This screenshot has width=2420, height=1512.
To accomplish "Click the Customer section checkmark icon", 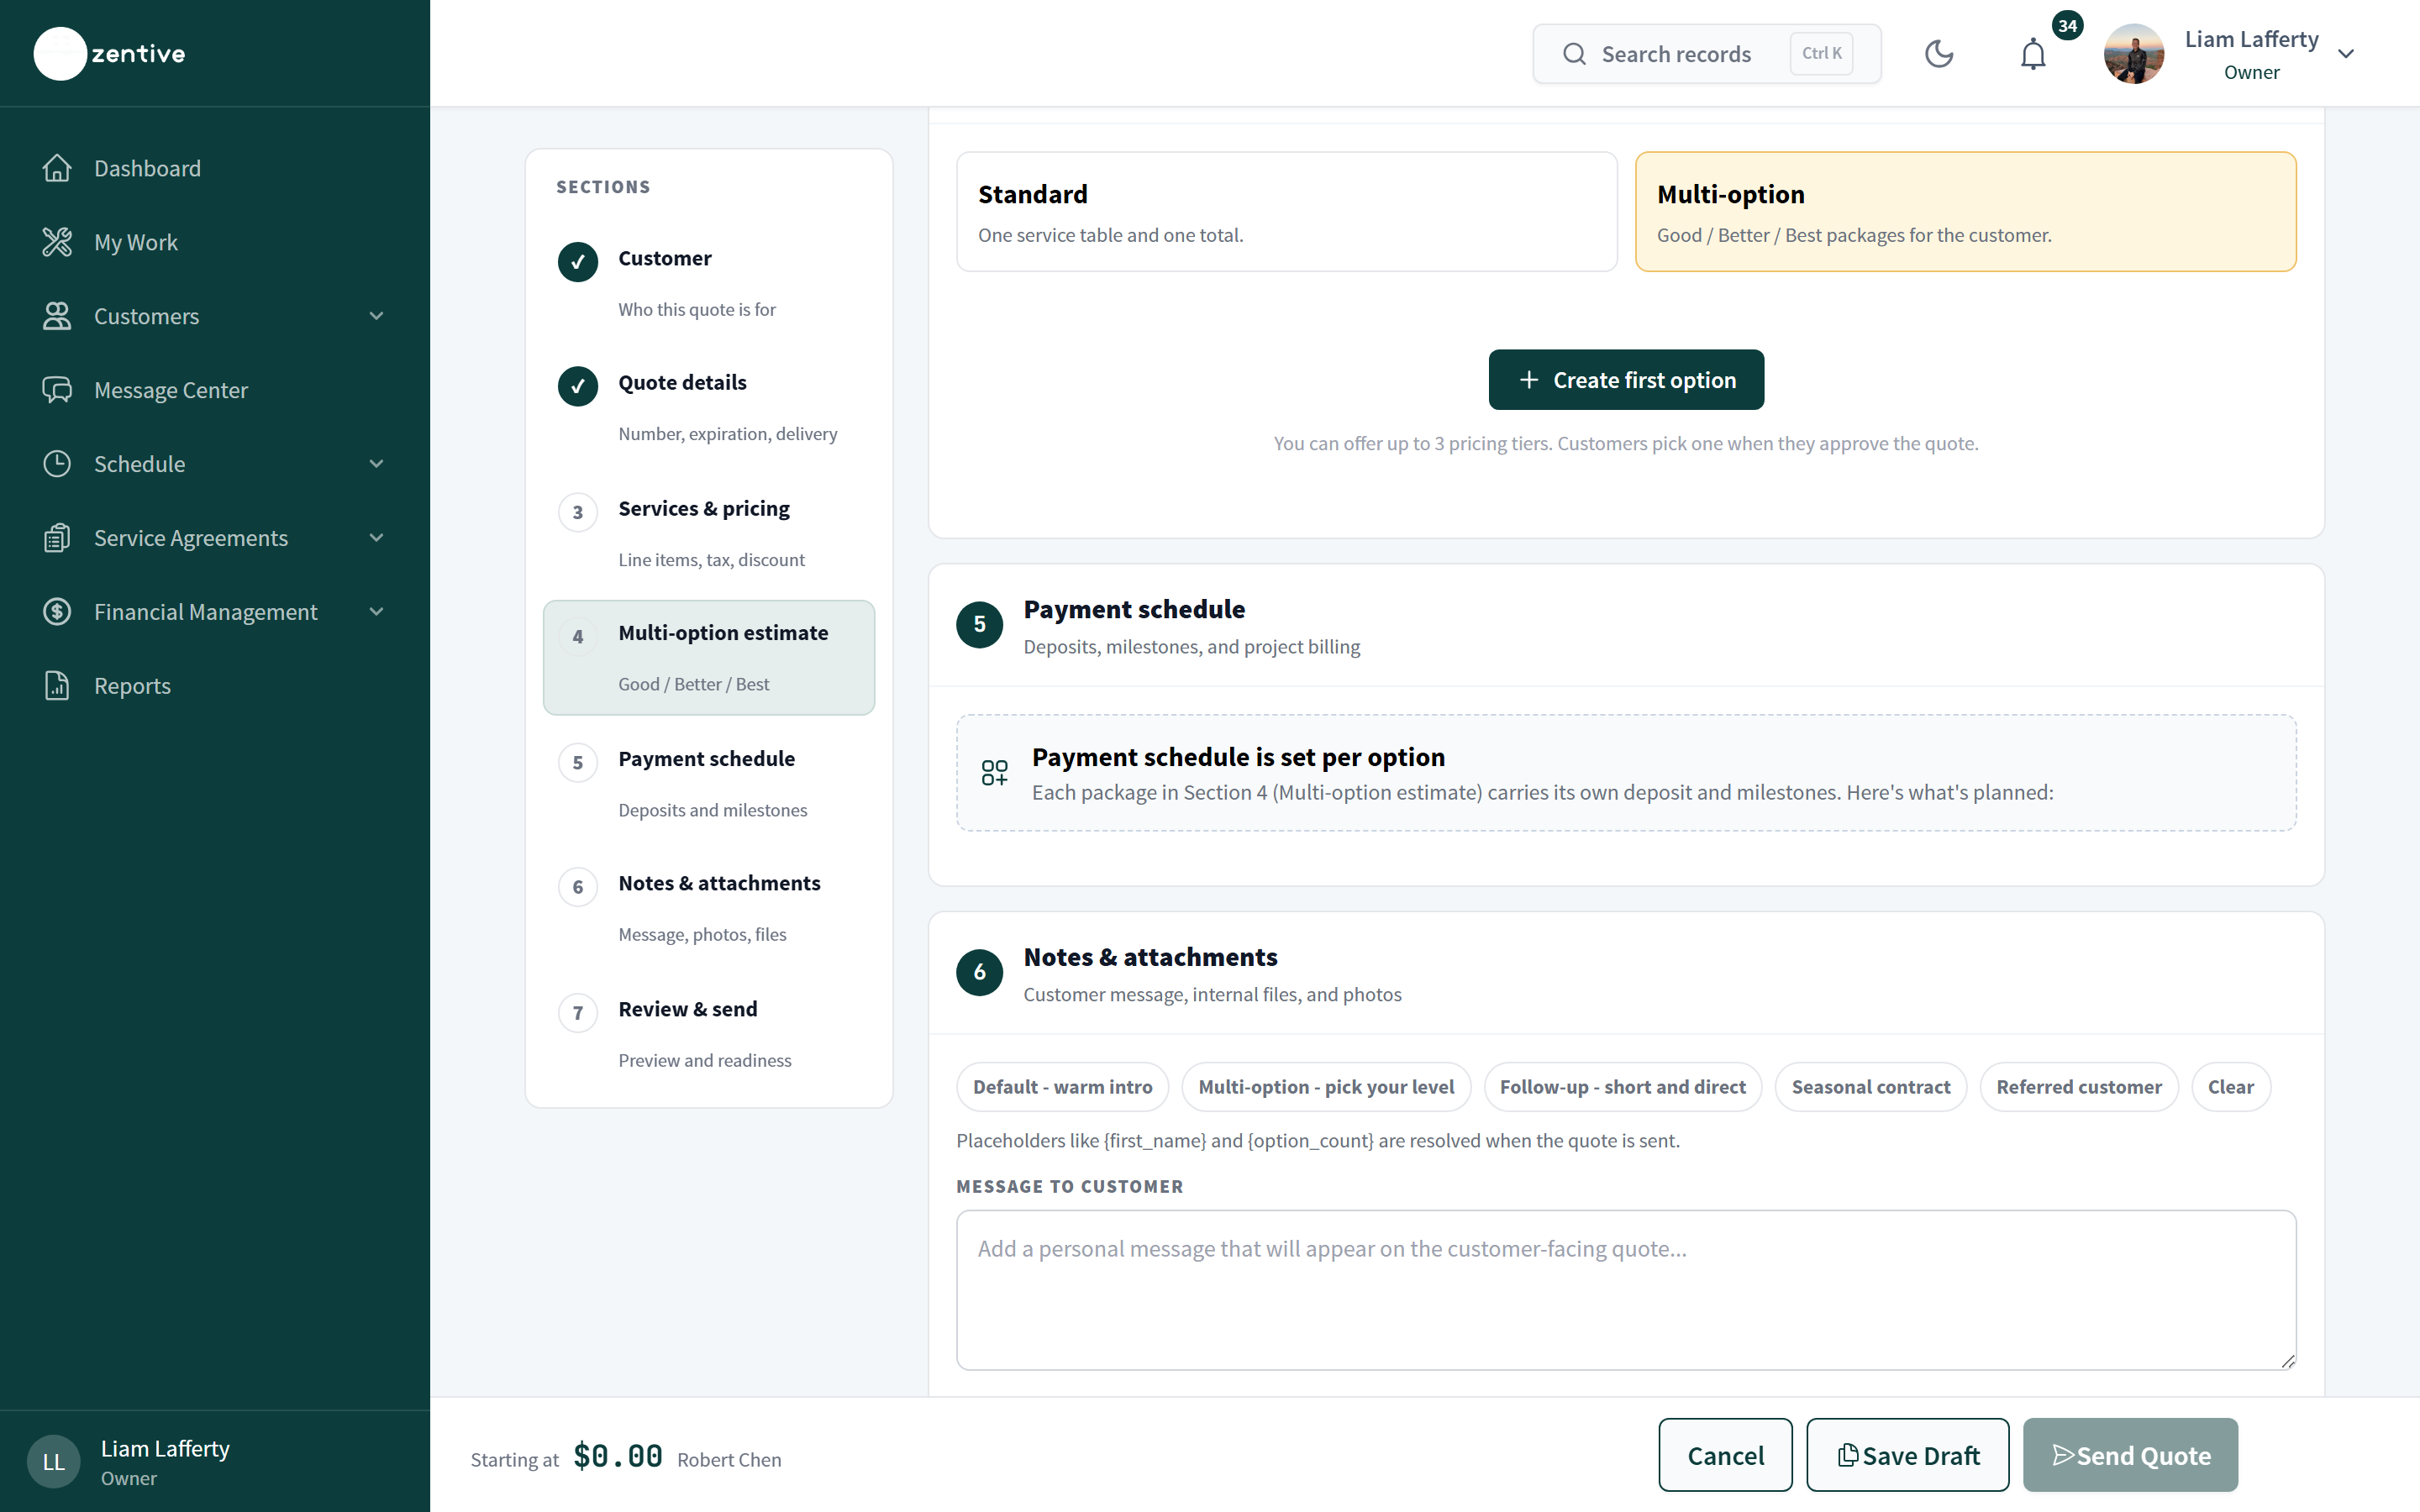I will [x=578, y=262].
